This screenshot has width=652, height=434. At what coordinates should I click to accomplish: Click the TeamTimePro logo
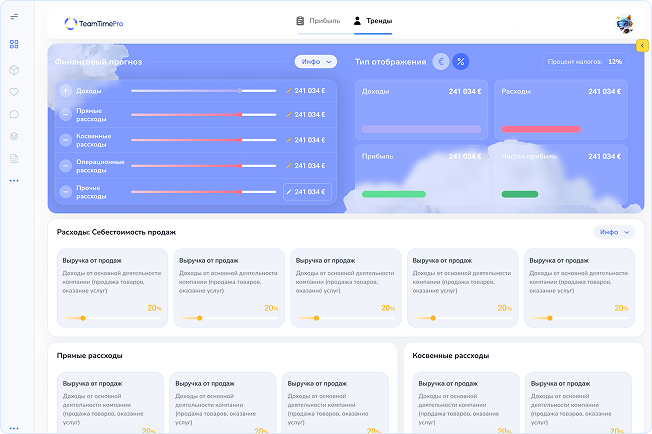point(95,22)
